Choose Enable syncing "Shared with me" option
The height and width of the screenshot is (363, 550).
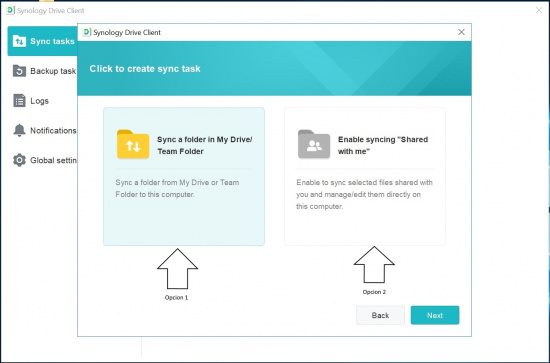(365, 176)
